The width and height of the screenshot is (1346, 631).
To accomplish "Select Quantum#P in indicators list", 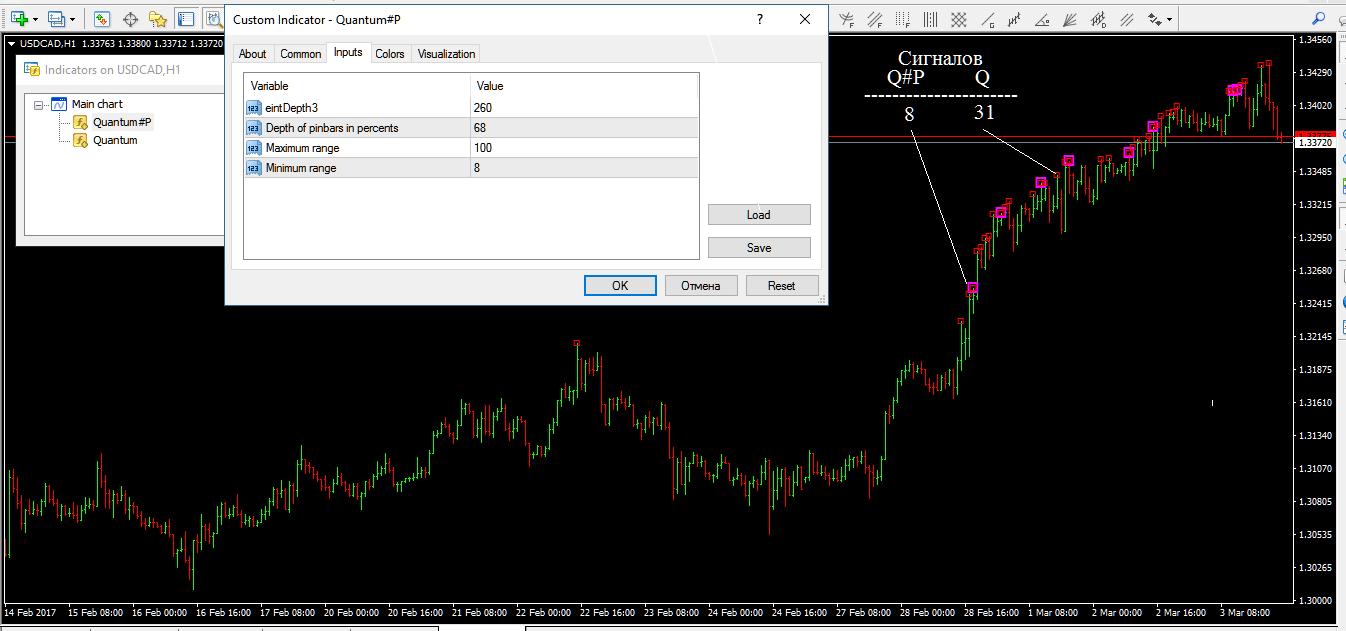I will coord(122,122).
